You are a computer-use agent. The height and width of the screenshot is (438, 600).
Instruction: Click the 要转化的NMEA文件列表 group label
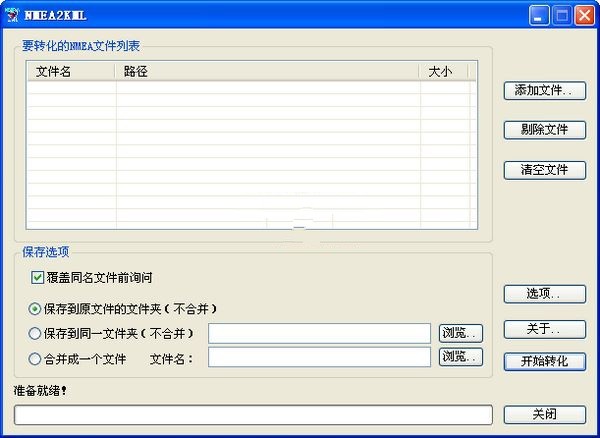81,46
